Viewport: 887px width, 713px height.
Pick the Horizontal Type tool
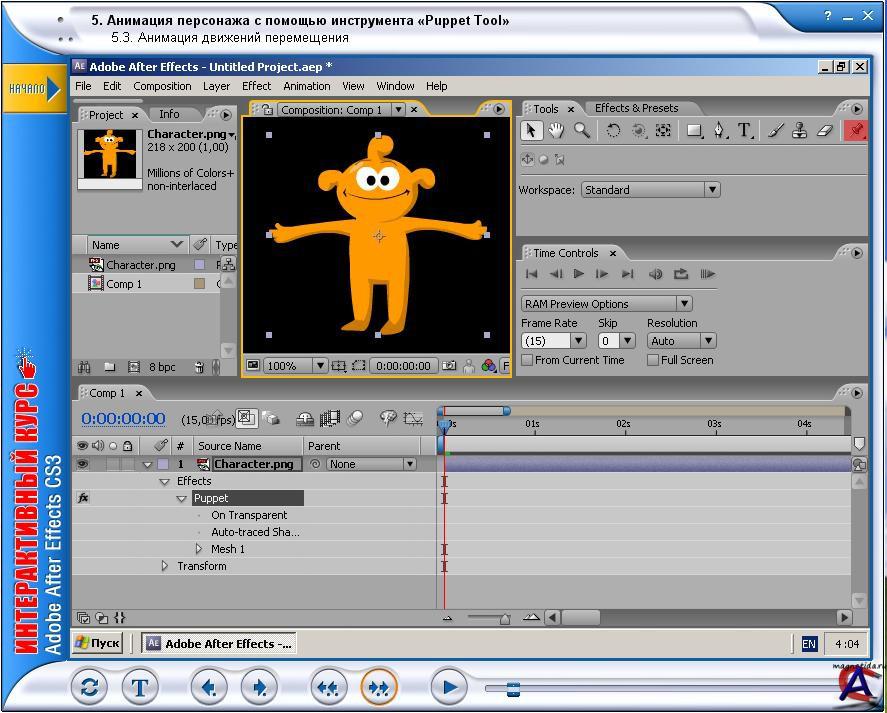click(745, 130)
